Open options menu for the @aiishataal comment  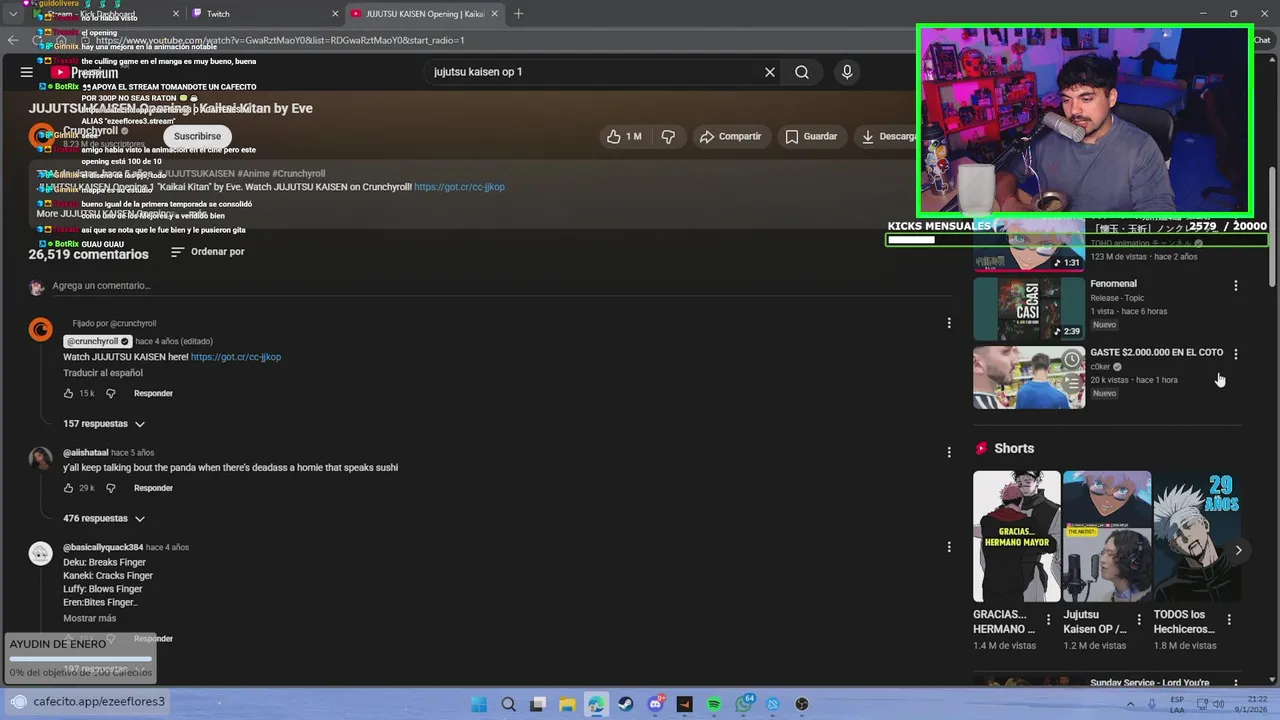tap(949, 452)
